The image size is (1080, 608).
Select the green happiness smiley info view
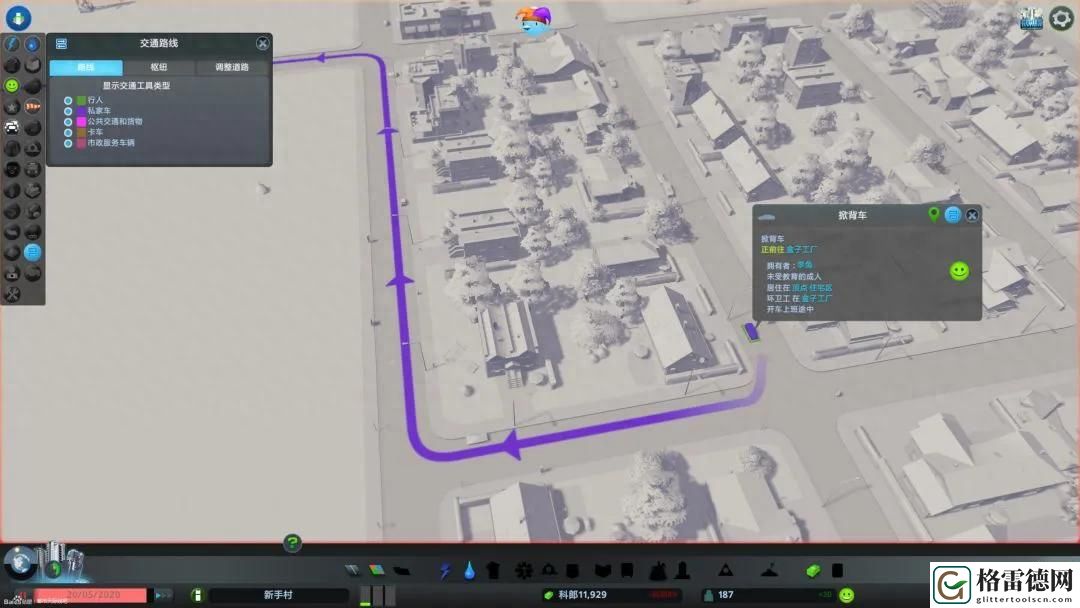(x=12, y=85)
